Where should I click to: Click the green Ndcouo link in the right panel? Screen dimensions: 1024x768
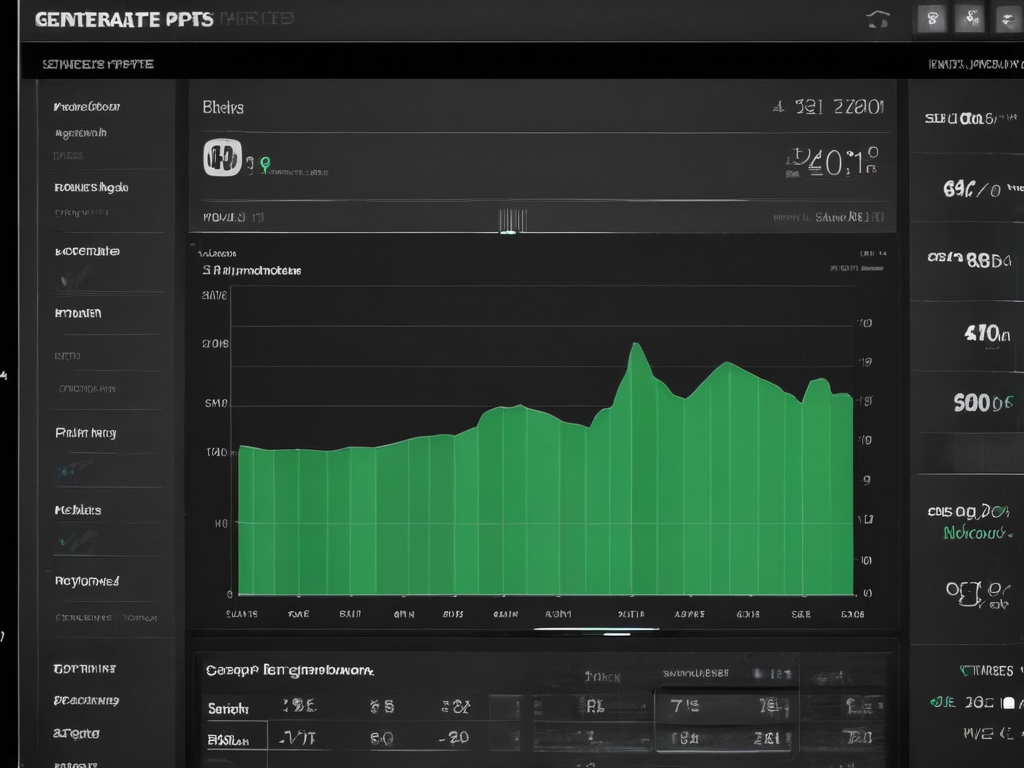tap(975, 533)
